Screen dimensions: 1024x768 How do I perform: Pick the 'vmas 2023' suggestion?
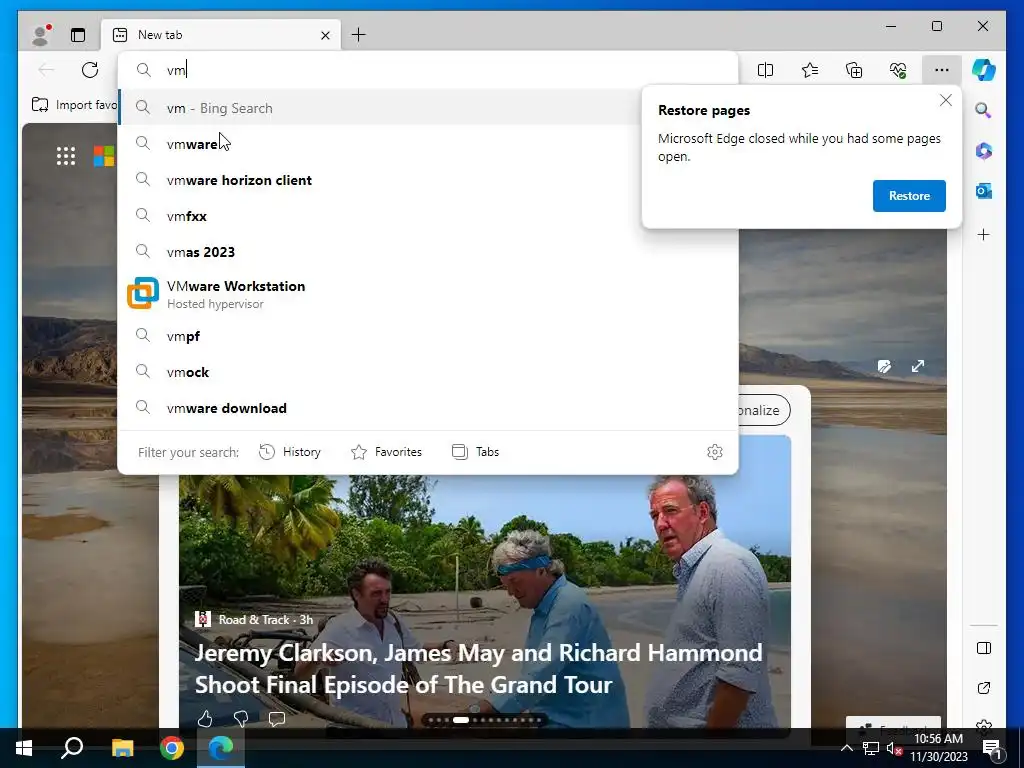point(428,252)
